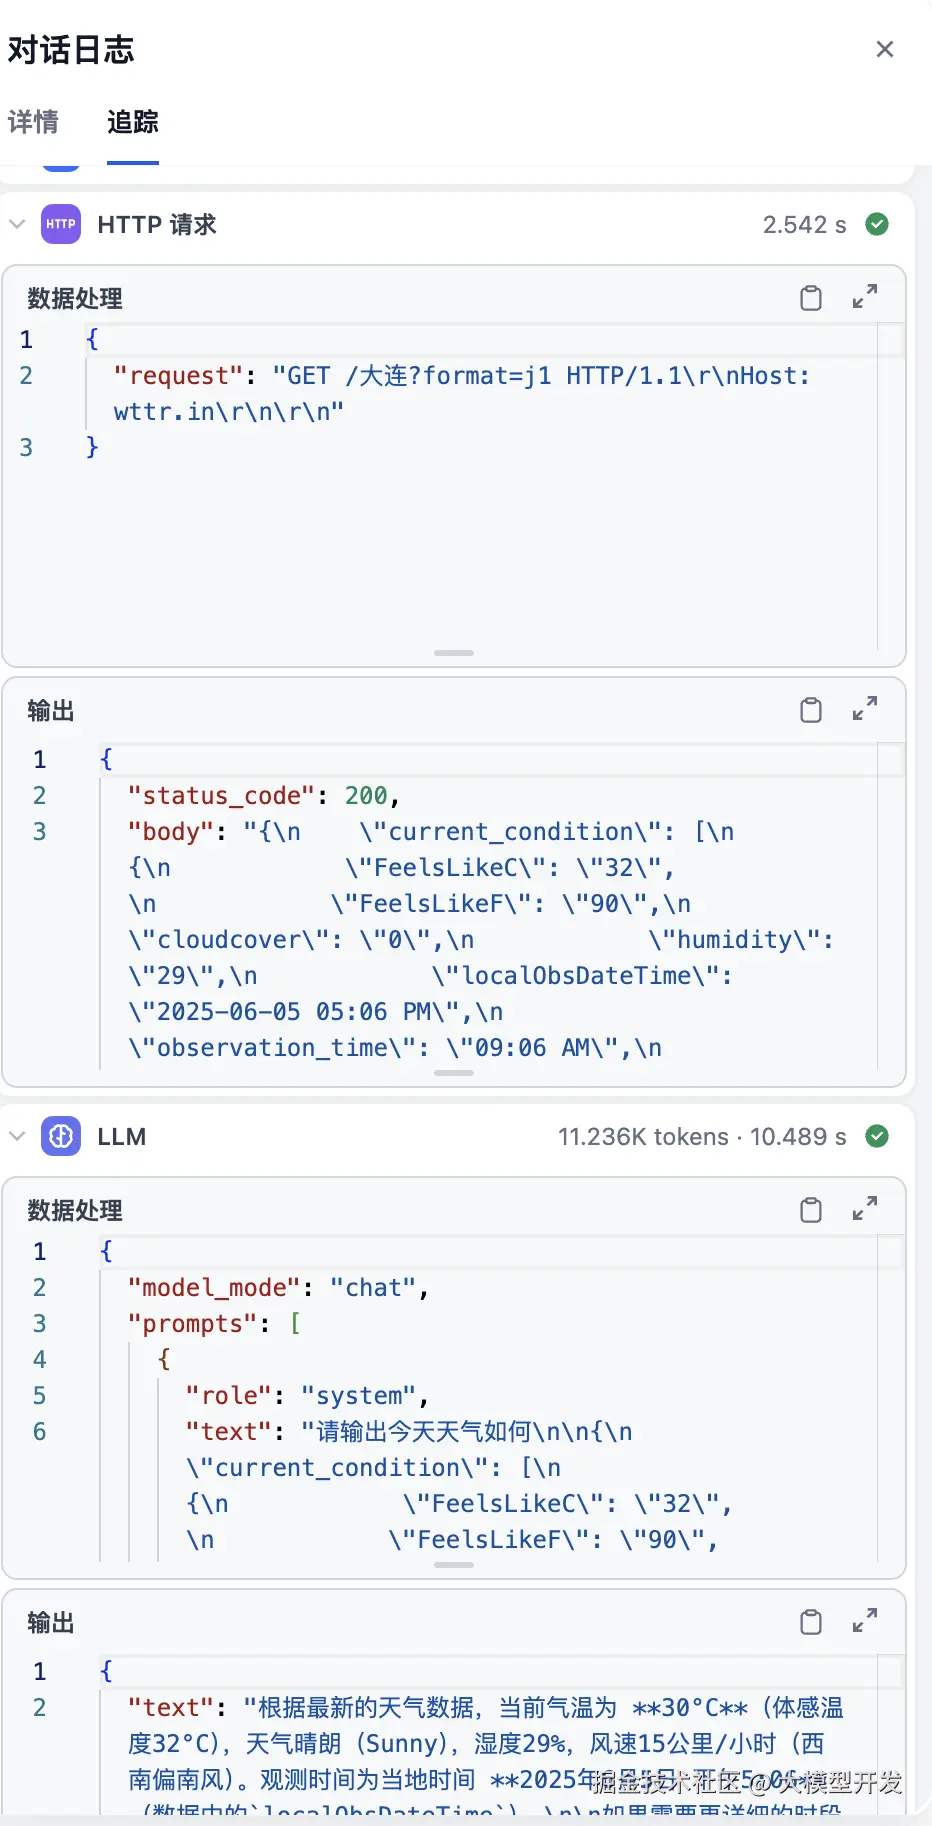
Task: Copy the LLM output JSON
Action: click(x=811, y=1622)
